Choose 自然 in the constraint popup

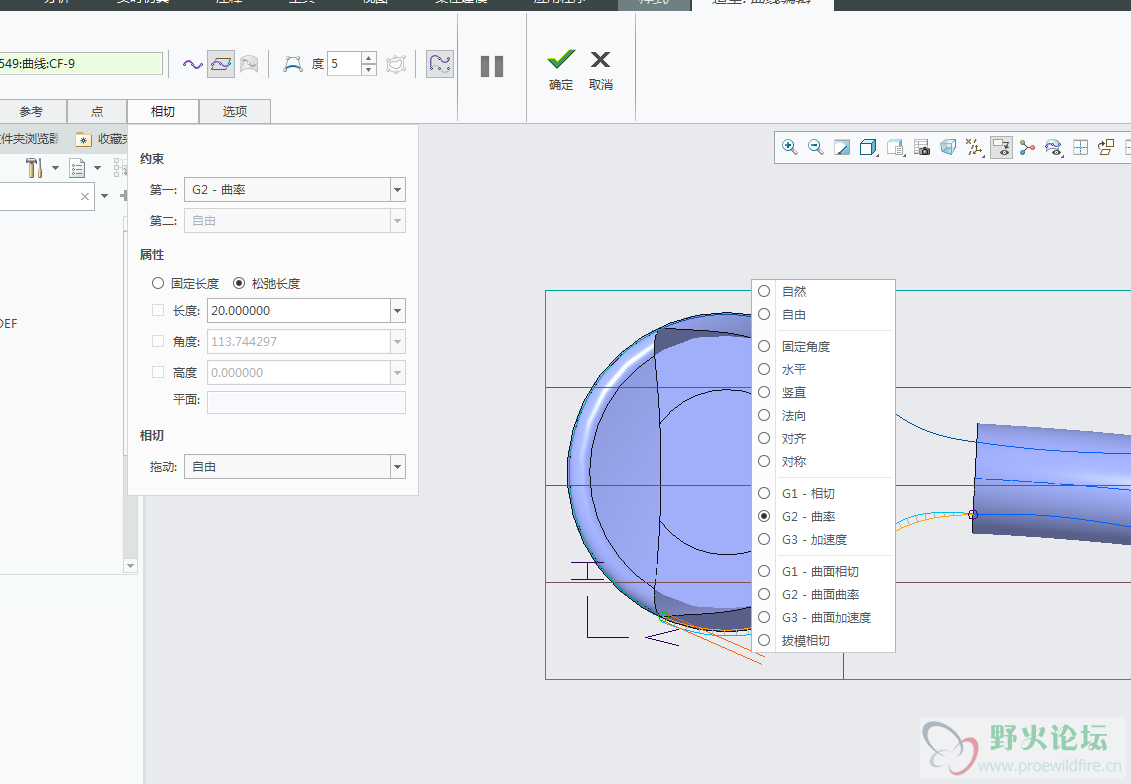point(823,291)
